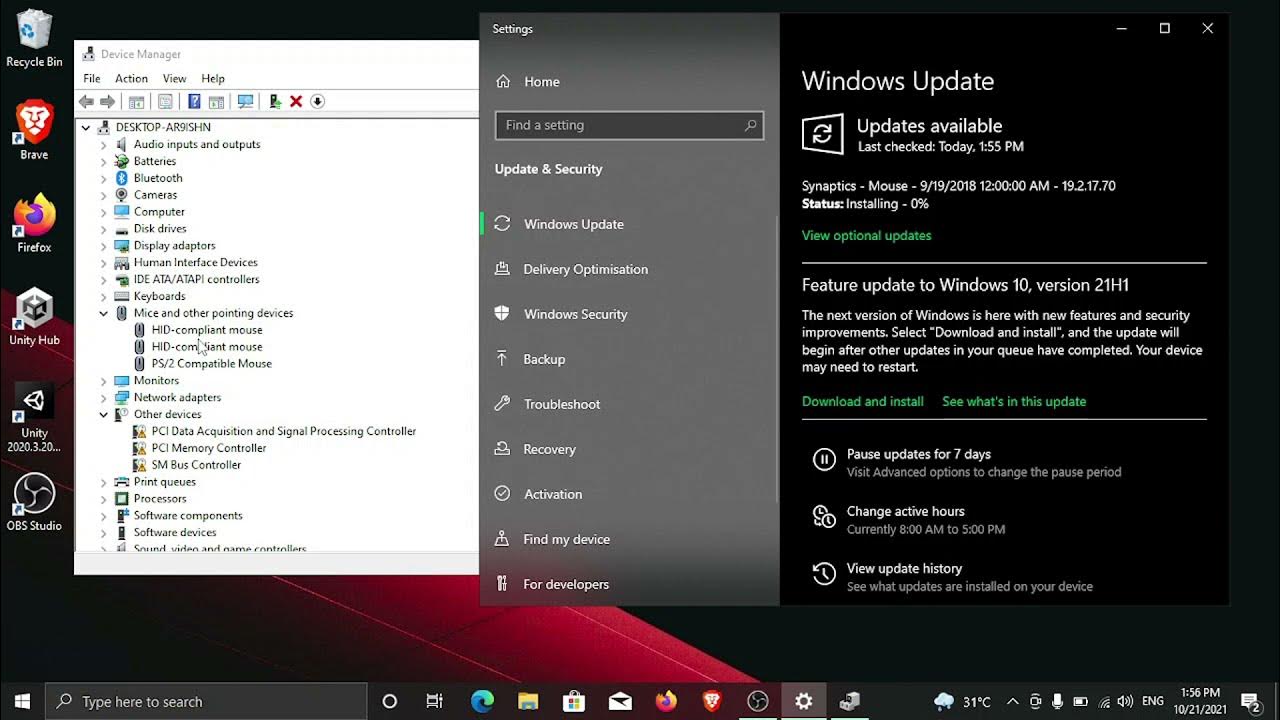Open Unity Hub desktop shortcut

click(34, 316)
